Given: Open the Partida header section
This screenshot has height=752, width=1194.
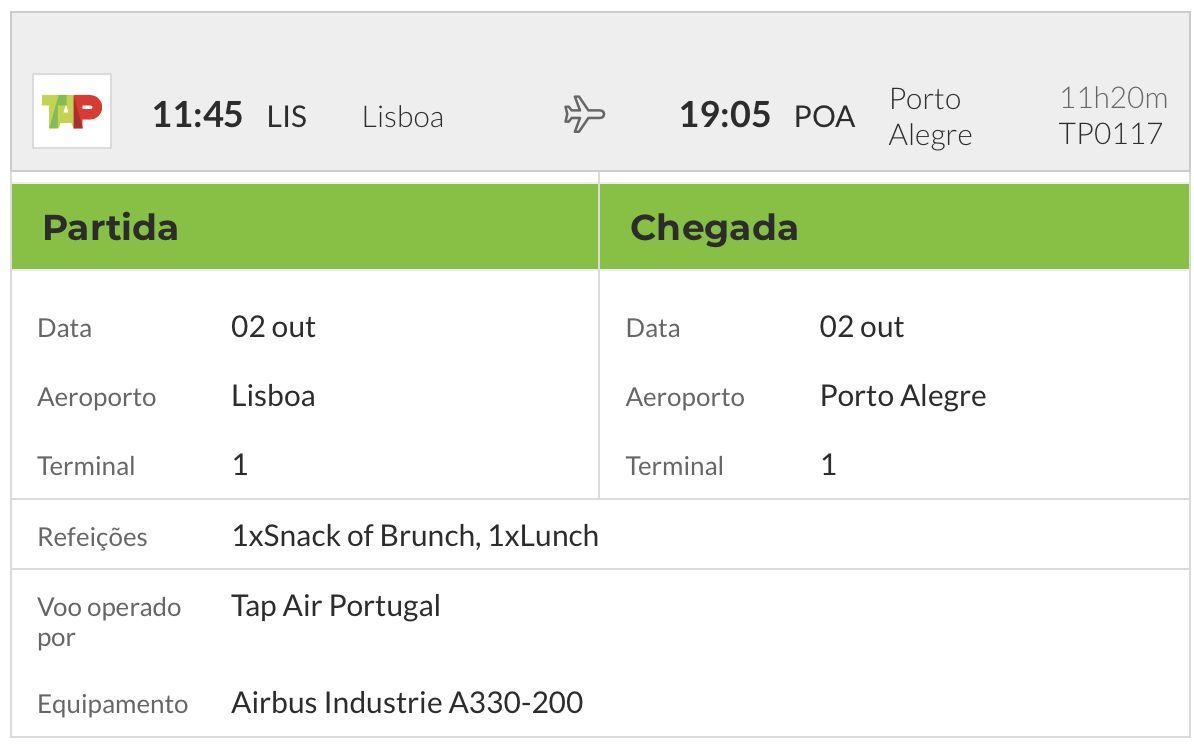Looking at the screenshot, I should (305, 227).
